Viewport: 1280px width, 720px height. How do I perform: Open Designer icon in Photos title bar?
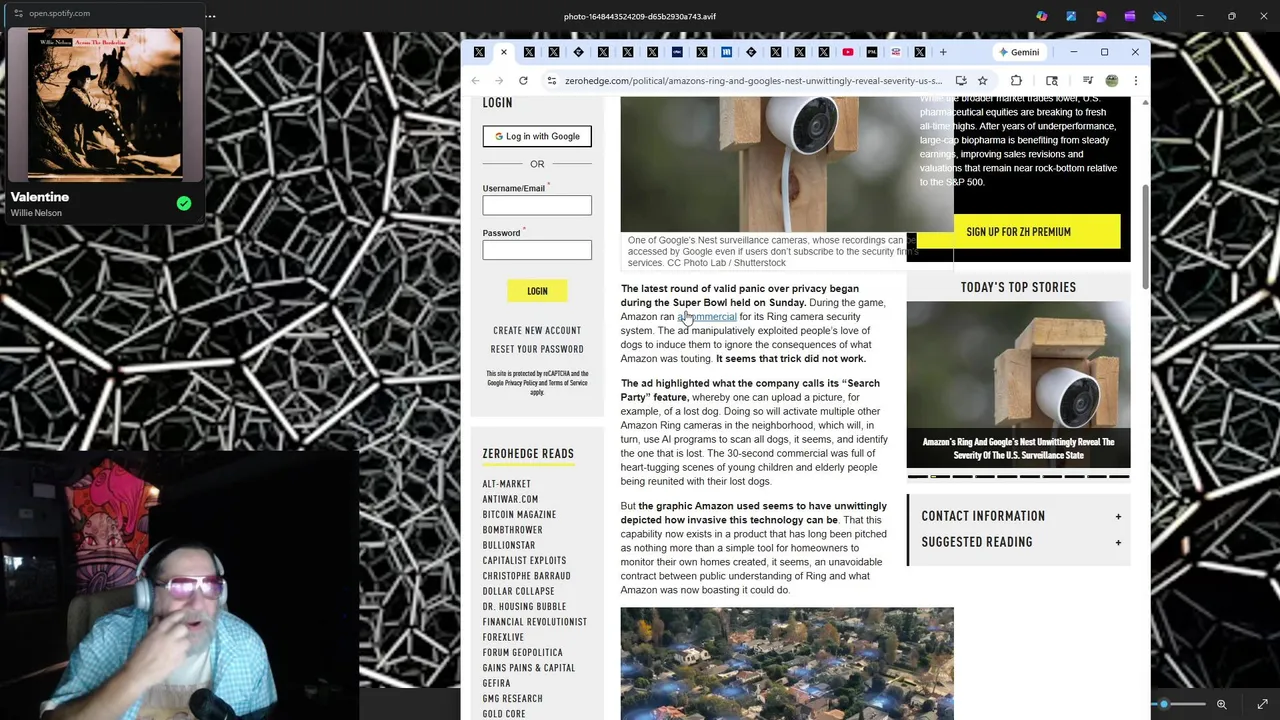(x=1101, y=16)
